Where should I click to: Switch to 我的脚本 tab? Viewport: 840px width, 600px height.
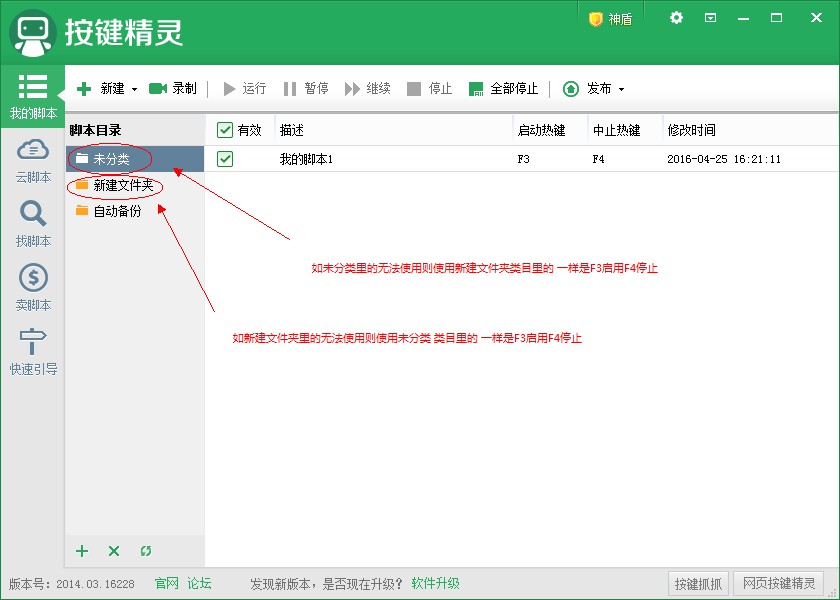(33, 96)
